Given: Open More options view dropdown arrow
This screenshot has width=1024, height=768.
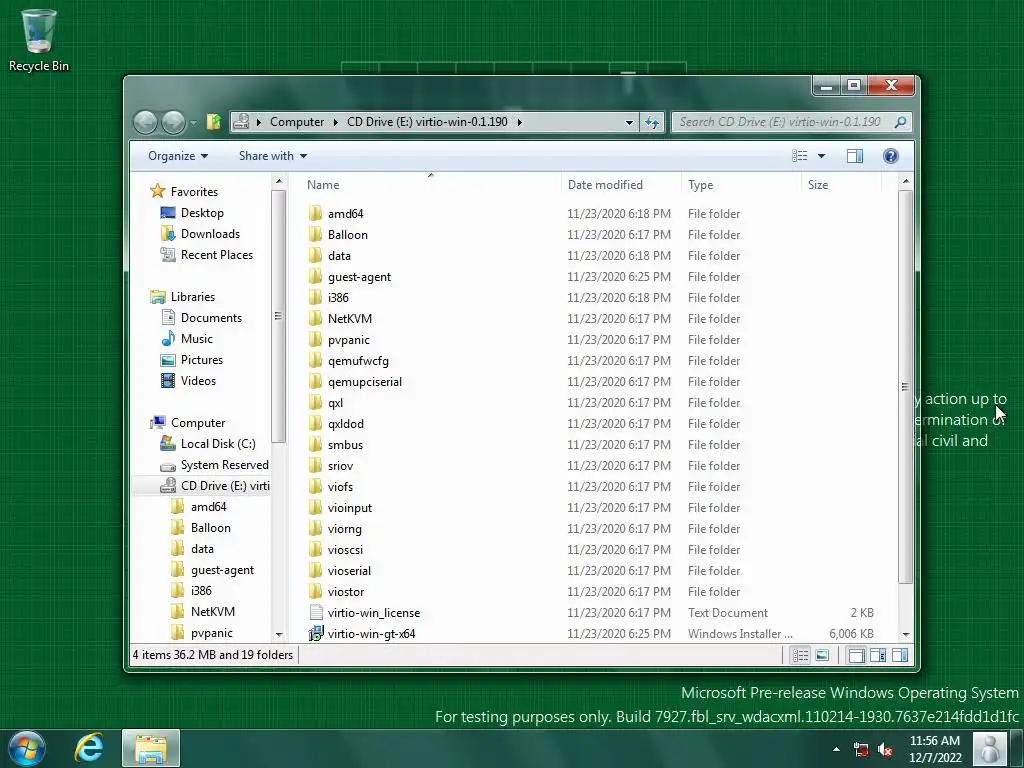Looking at the screenshot, I should (822, 156).
